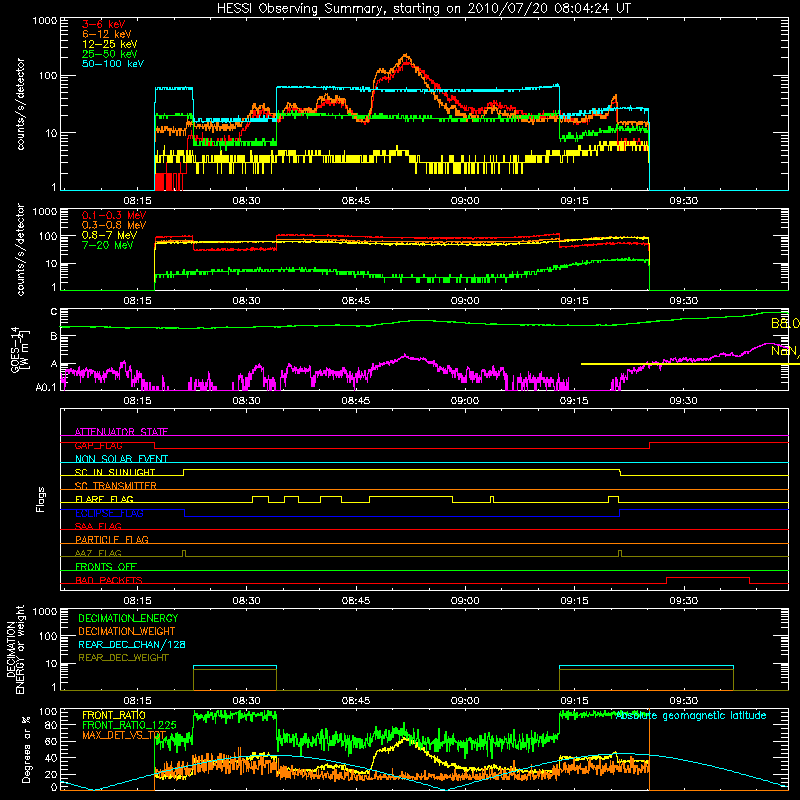800x800 pixels.
Task: Click 09:00 tick under the MeV panel
Action: click(465, 301)
